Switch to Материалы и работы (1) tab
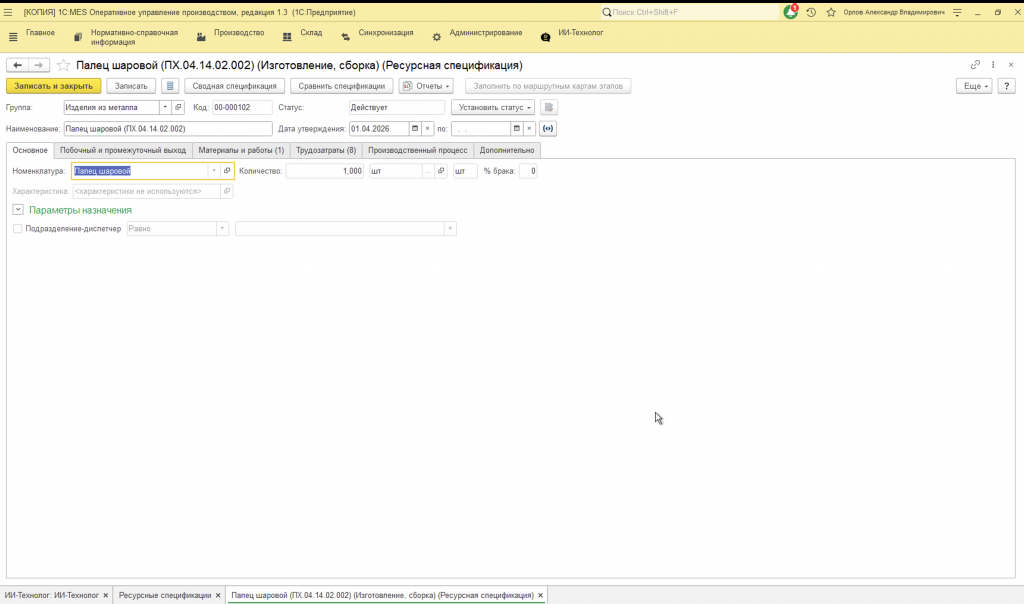 tap(241, 150)
